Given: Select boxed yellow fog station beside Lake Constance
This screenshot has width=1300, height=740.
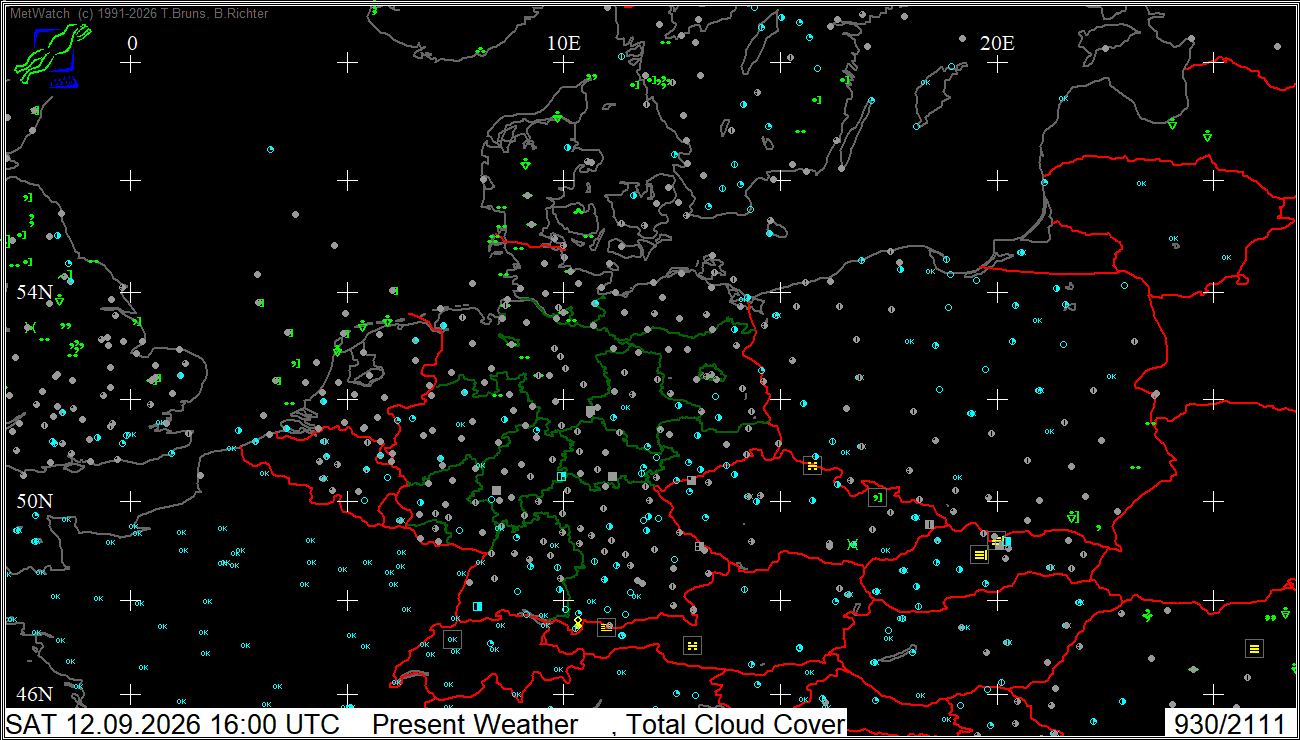Looking at the screenshot, I should pos(606,627).
